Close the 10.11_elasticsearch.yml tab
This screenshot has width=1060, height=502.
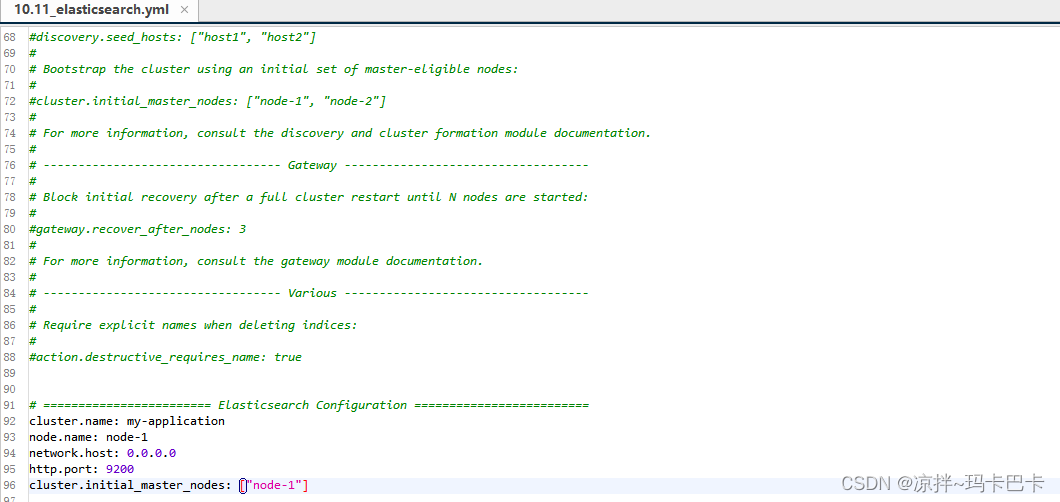click(185, 11)
